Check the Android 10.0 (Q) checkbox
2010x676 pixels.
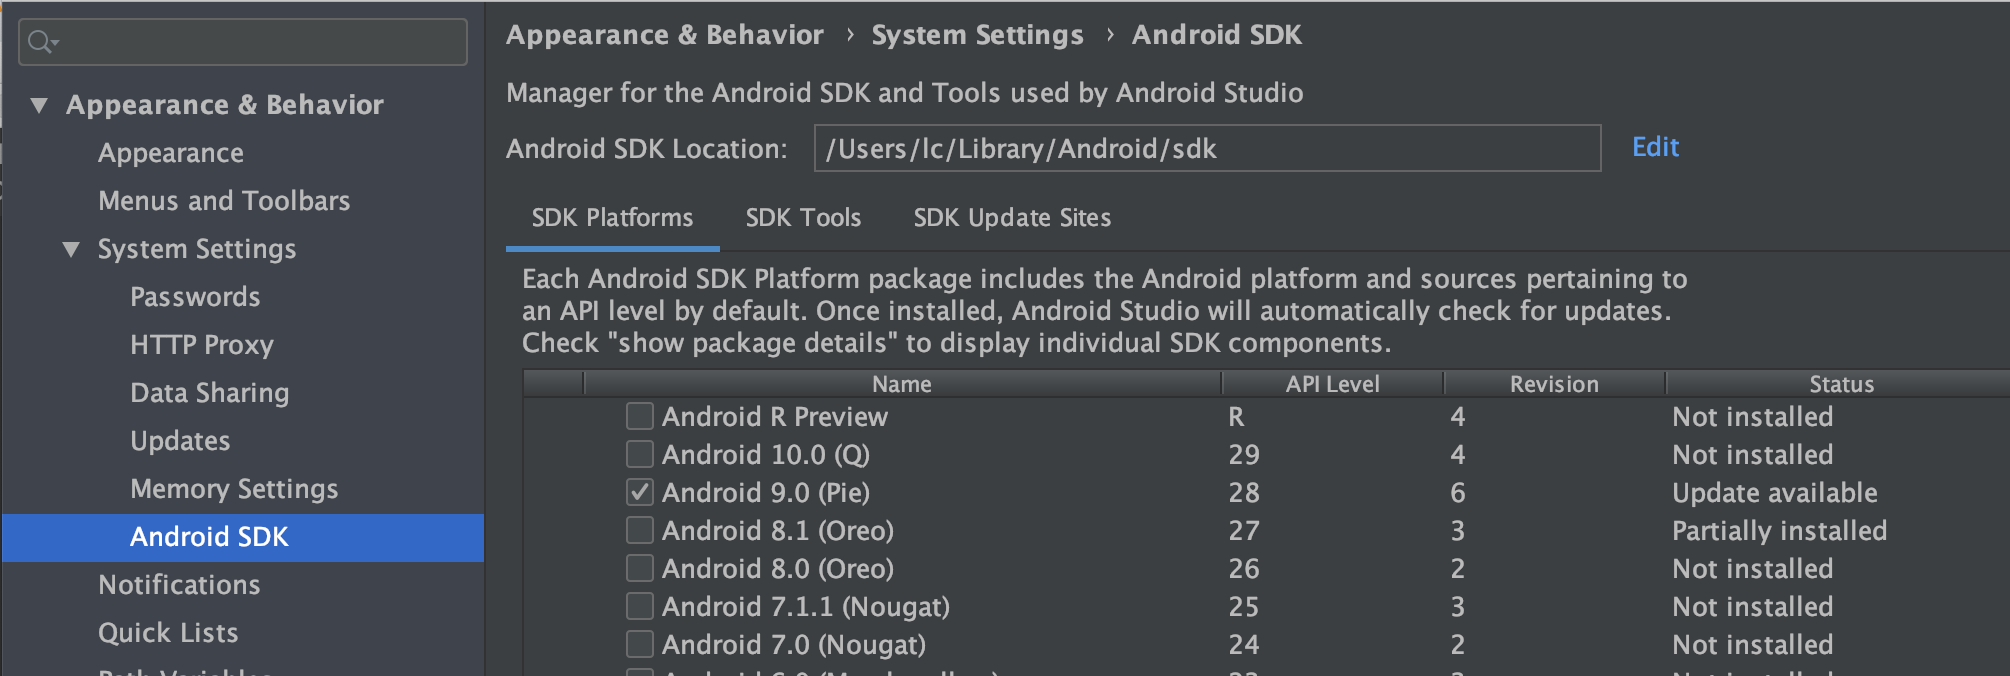pos(640,454)
